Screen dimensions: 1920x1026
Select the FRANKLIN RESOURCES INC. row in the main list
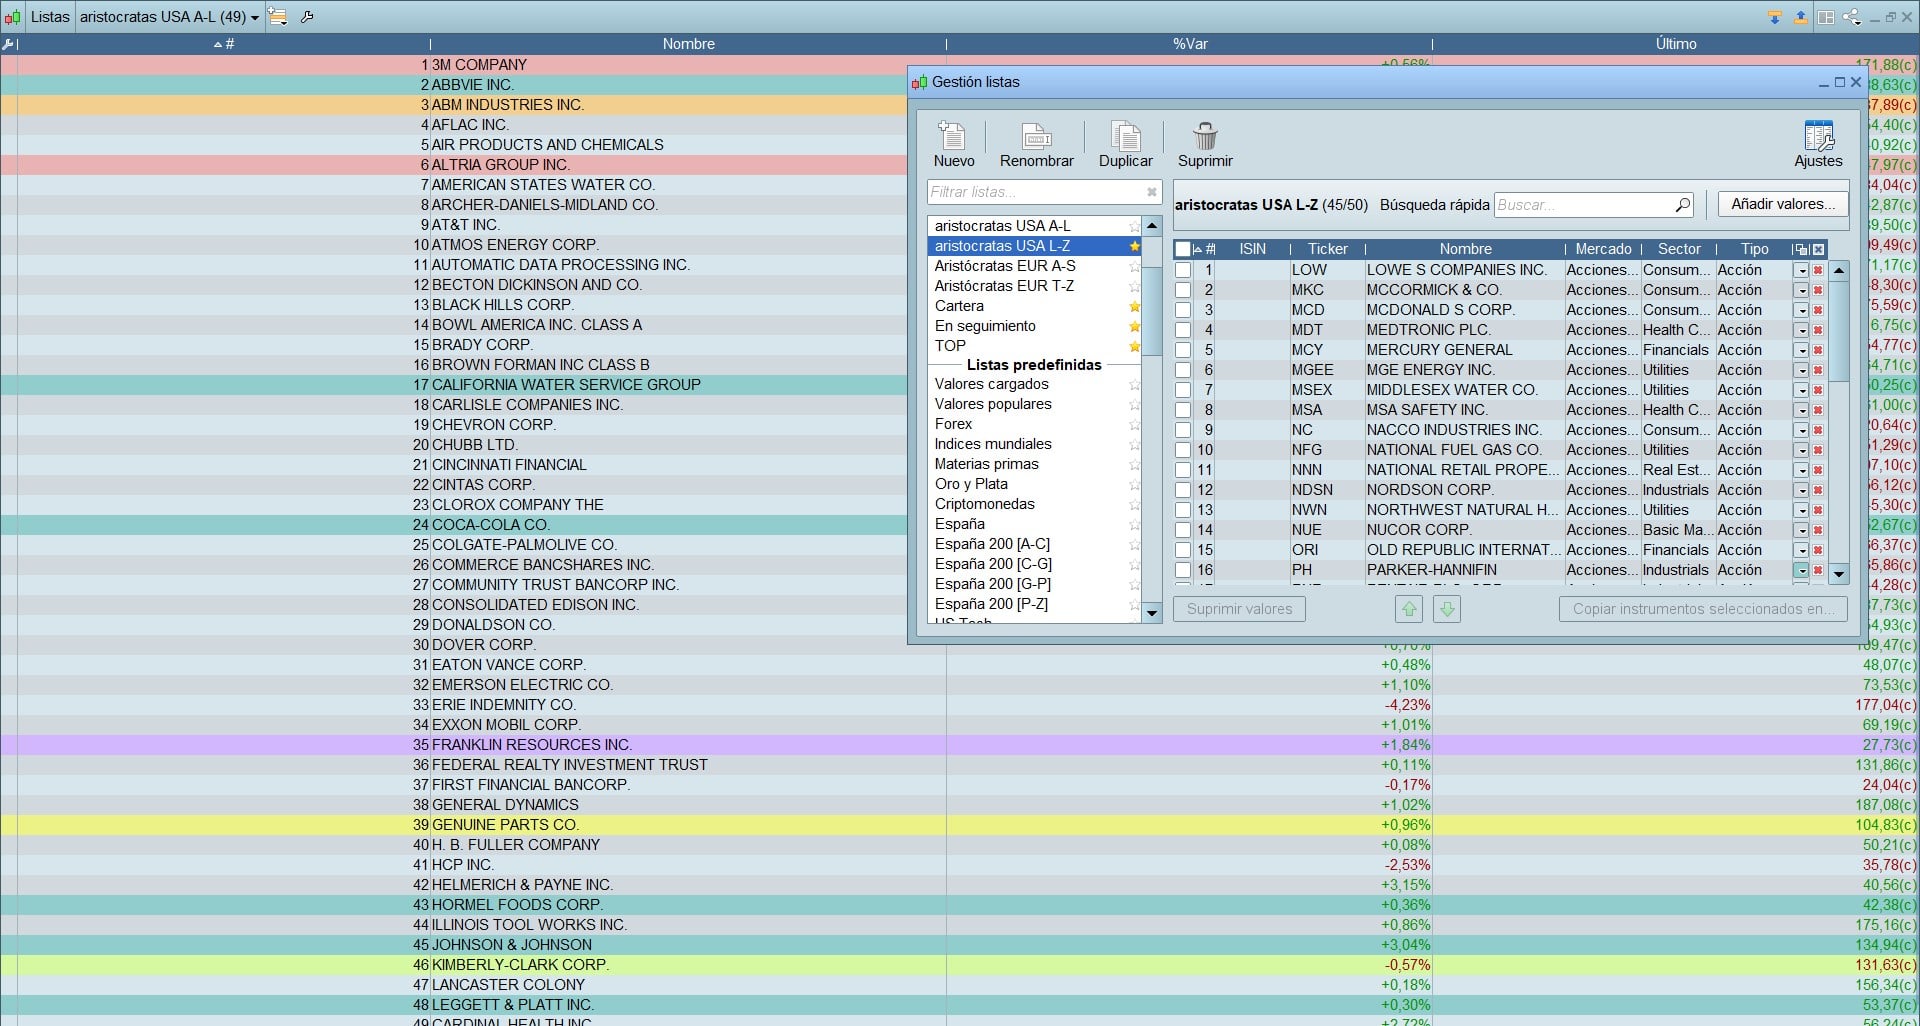pyautogui.click(x=960, y=745)
